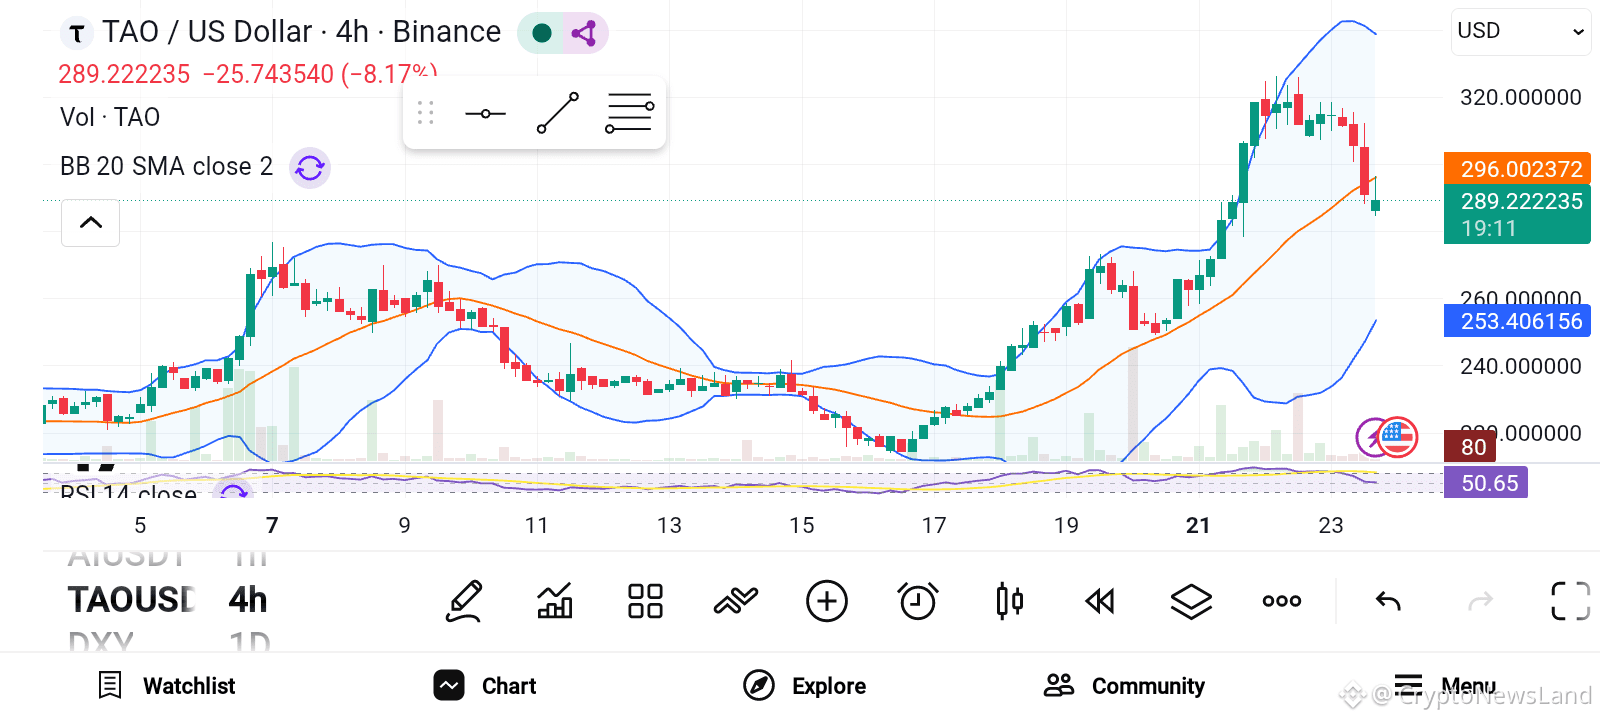Start bar replay with the rewind icon
This screenshot has width=1600, height=720.
tap(1100, 601)
